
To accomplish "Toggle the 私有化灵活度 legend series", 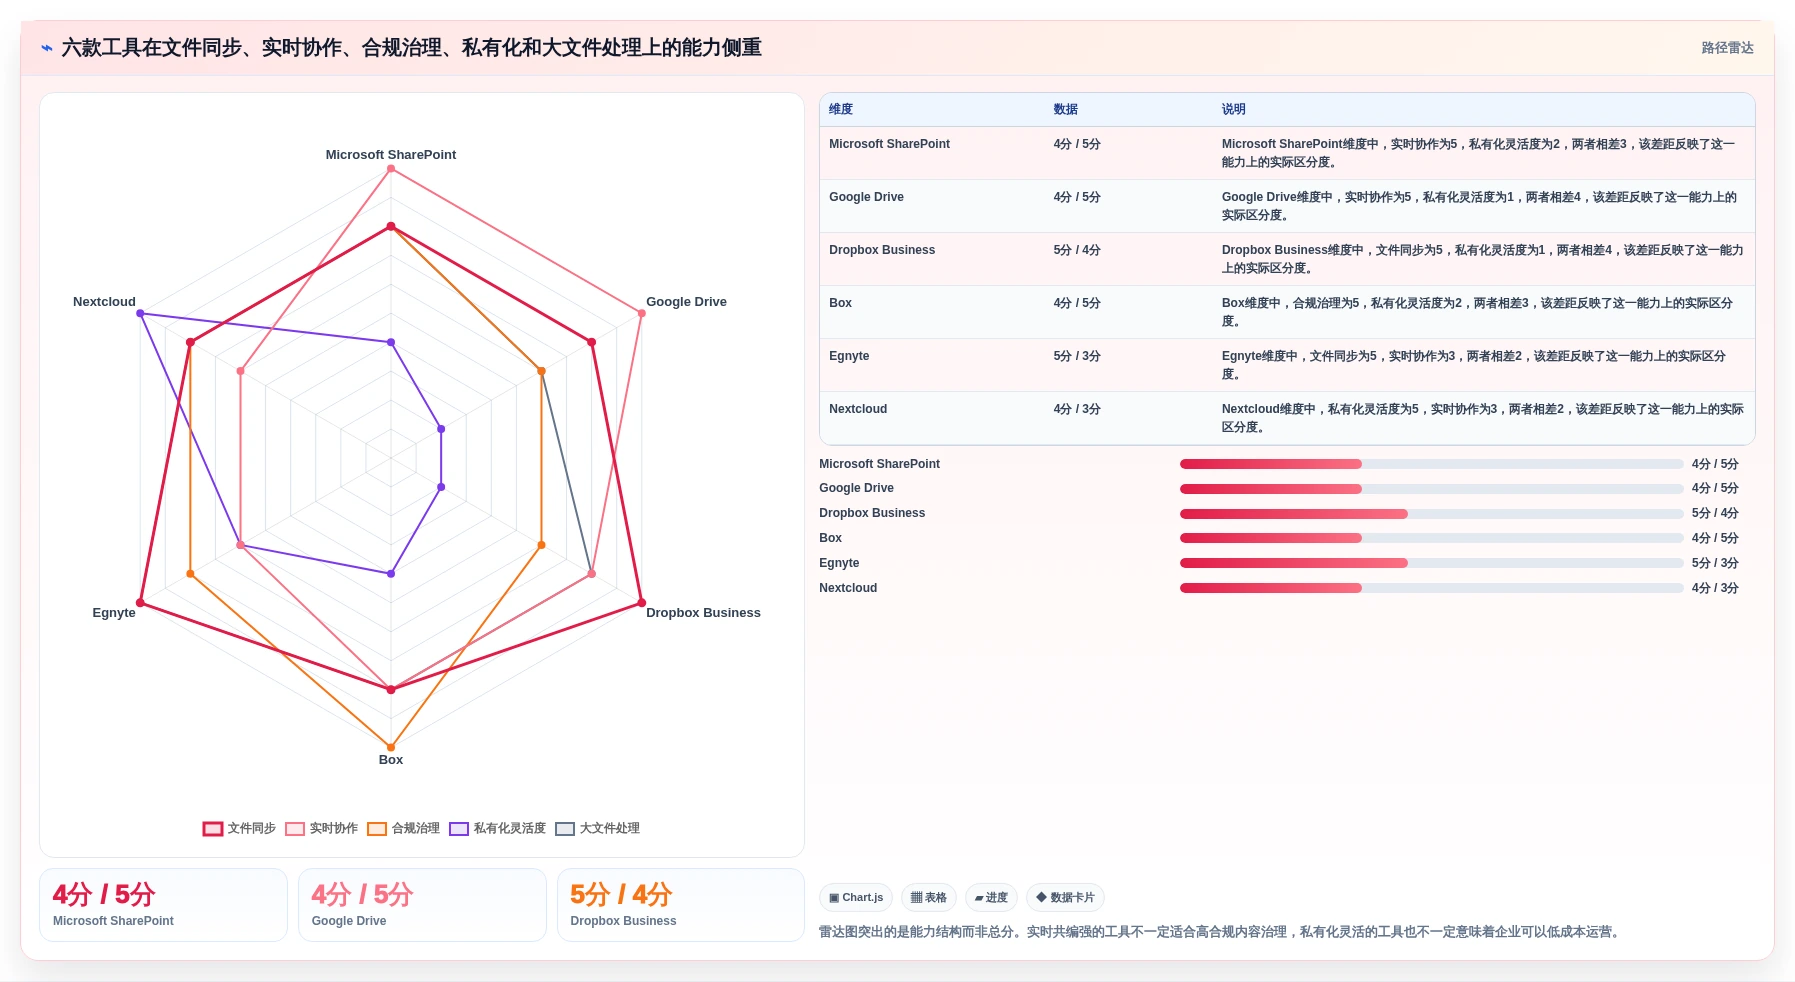I will 497,828.
